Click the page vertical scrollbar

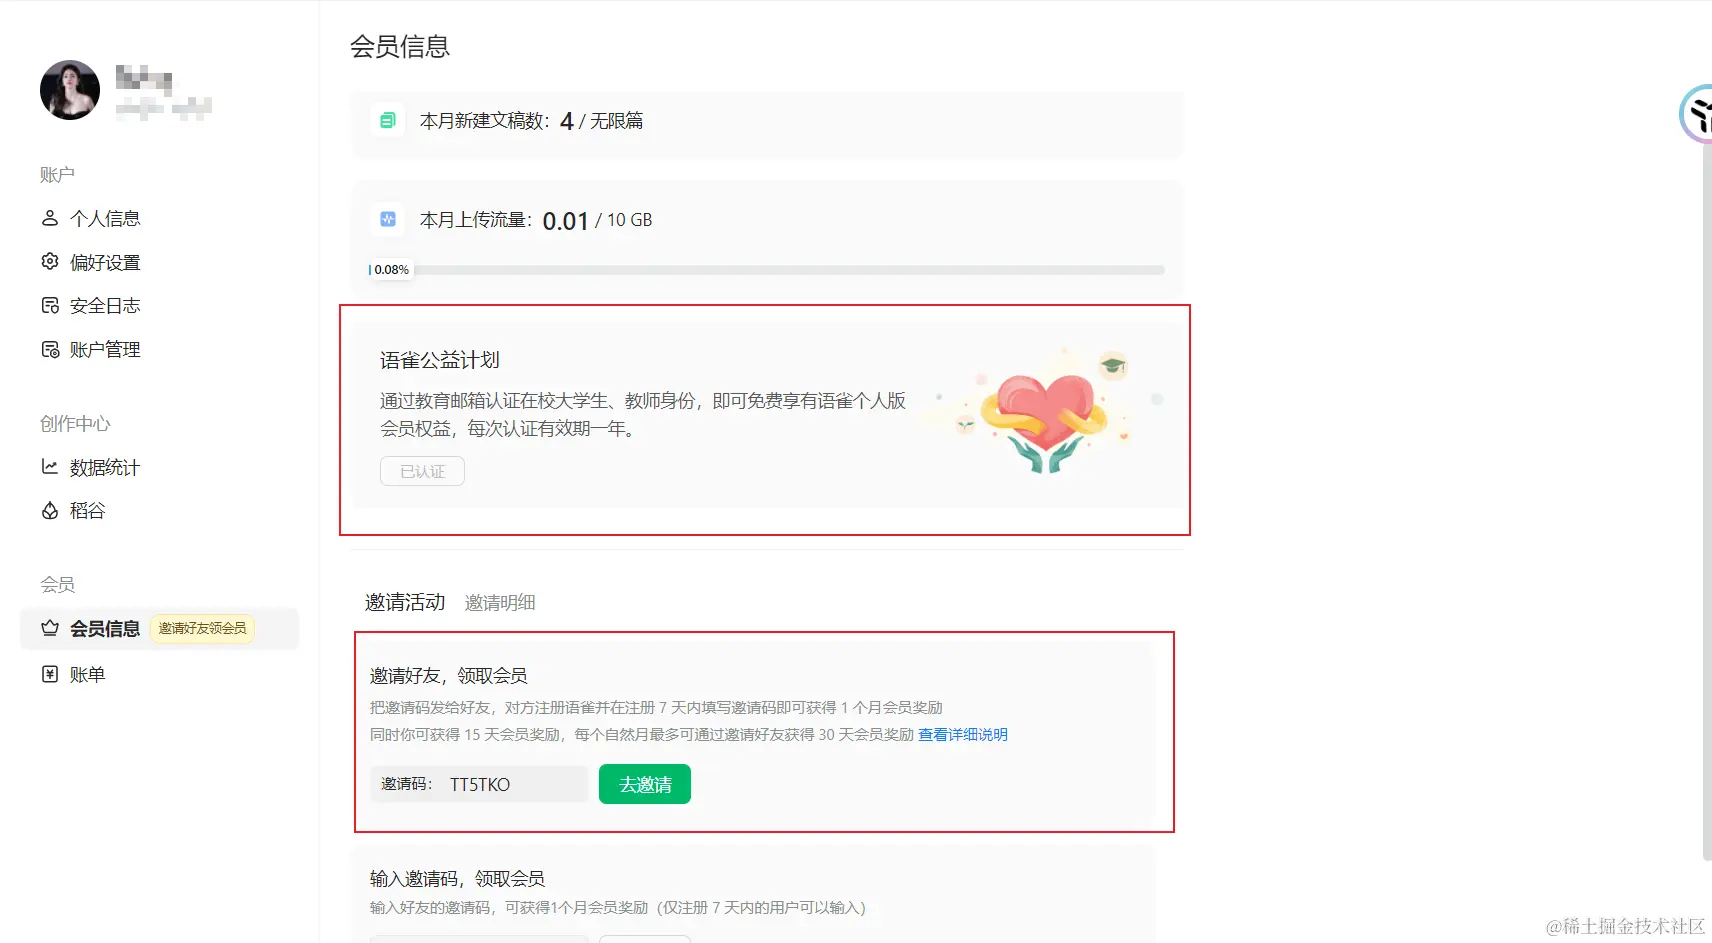[x=1707, y=500]
